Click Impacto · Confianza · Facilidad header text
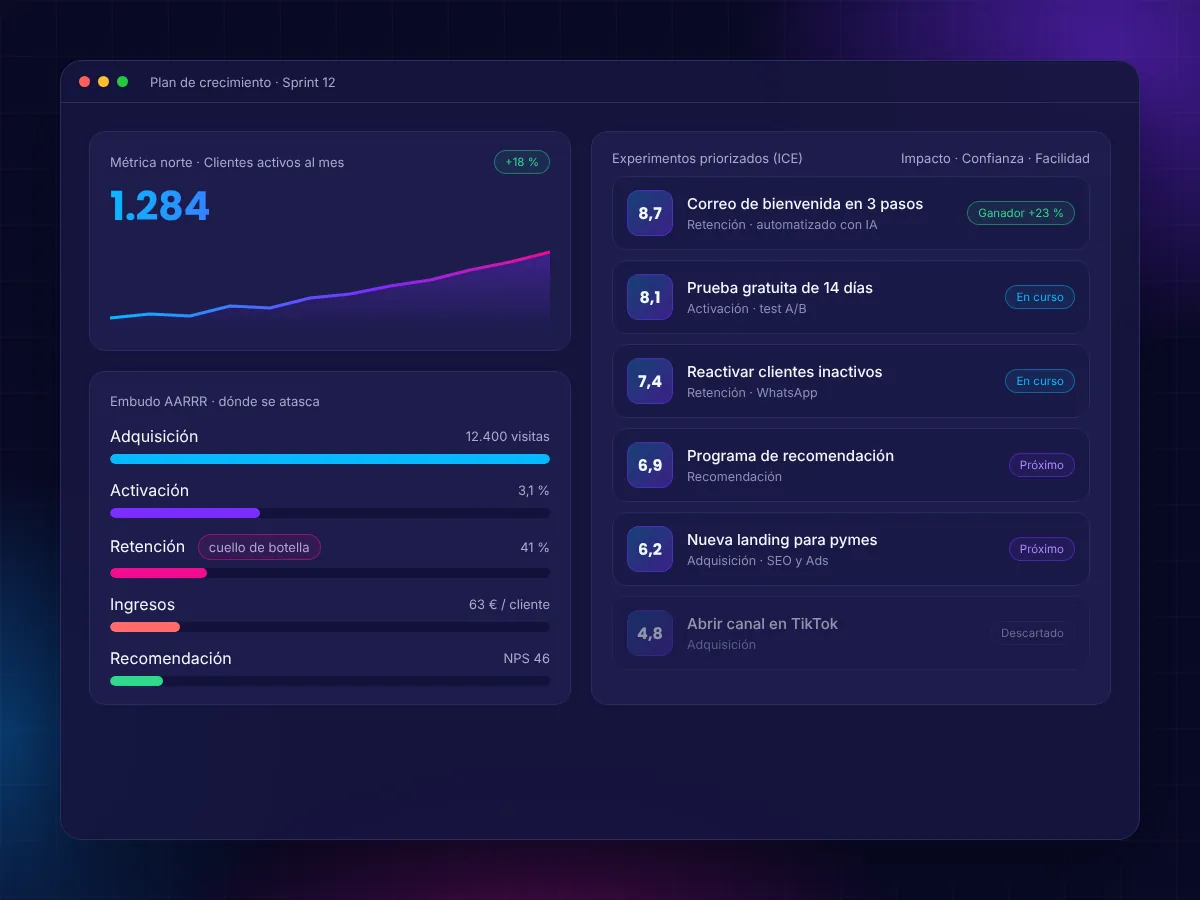The width and height of the screenshot is (1200, 900). 995,158
